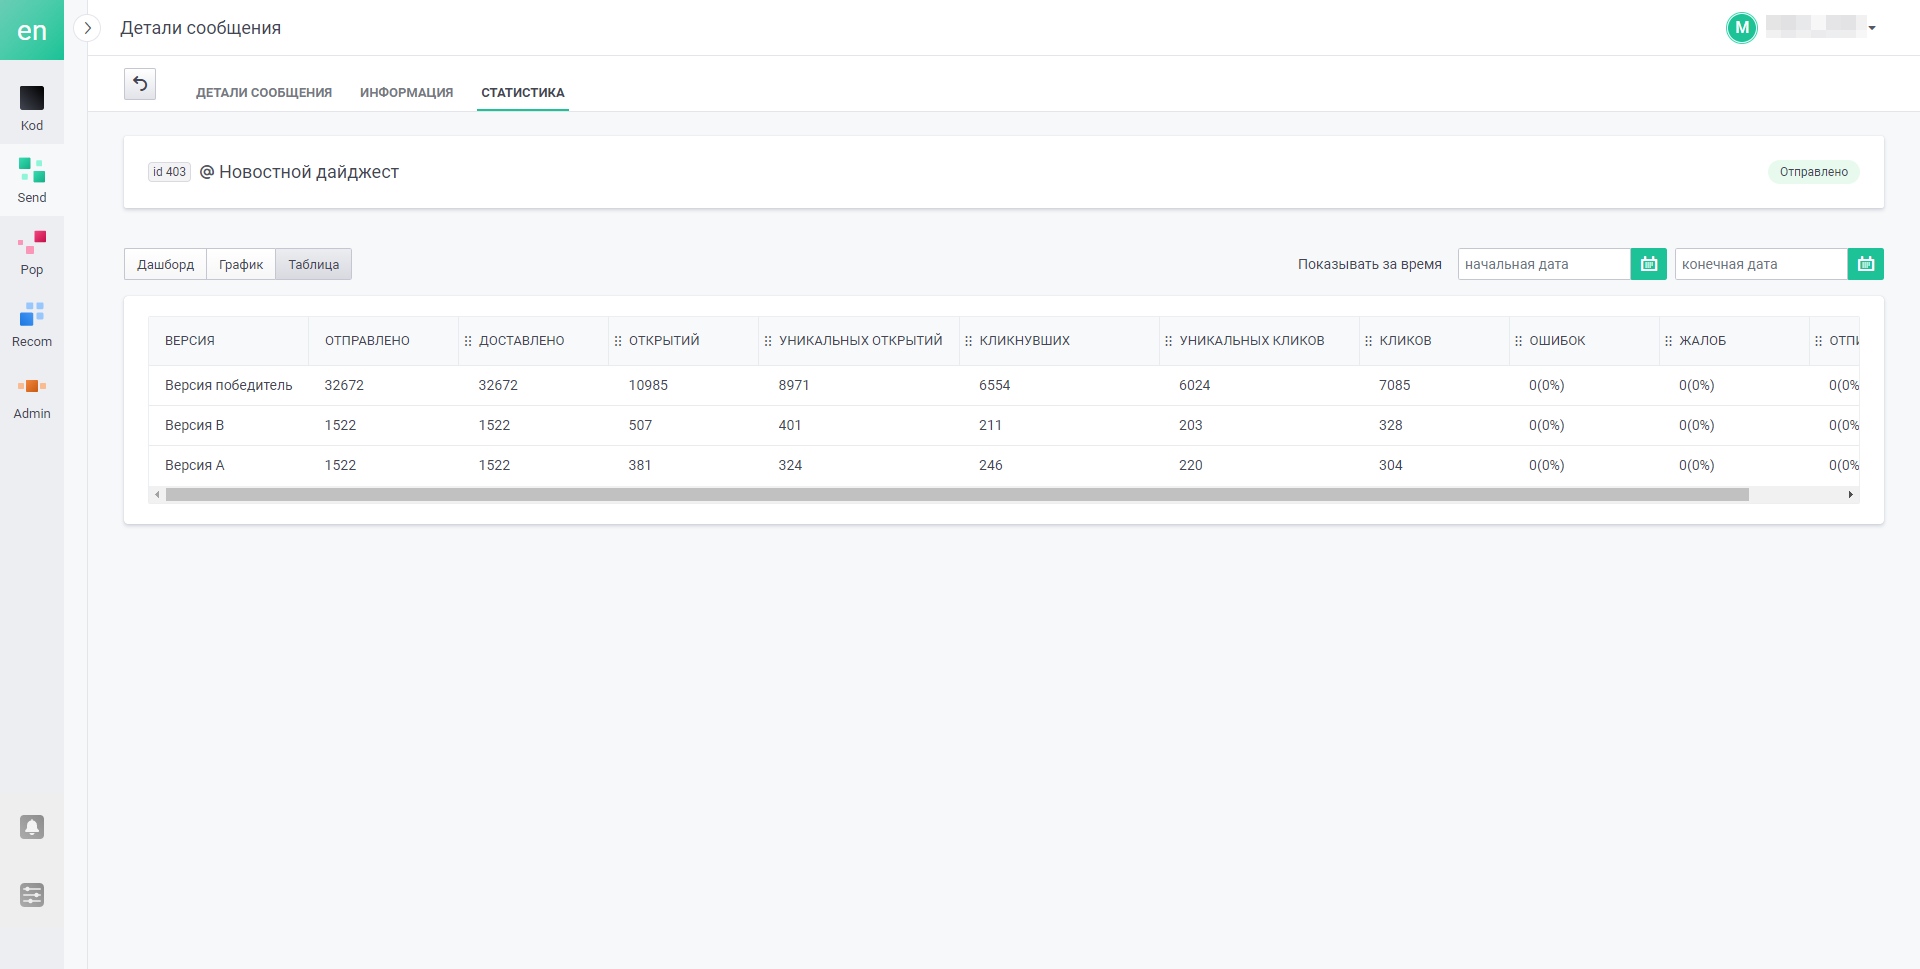Grab the Кликов column drag handle
Image resolution: width=1920 pixels, height=969 pixels.
point(1368,341)
